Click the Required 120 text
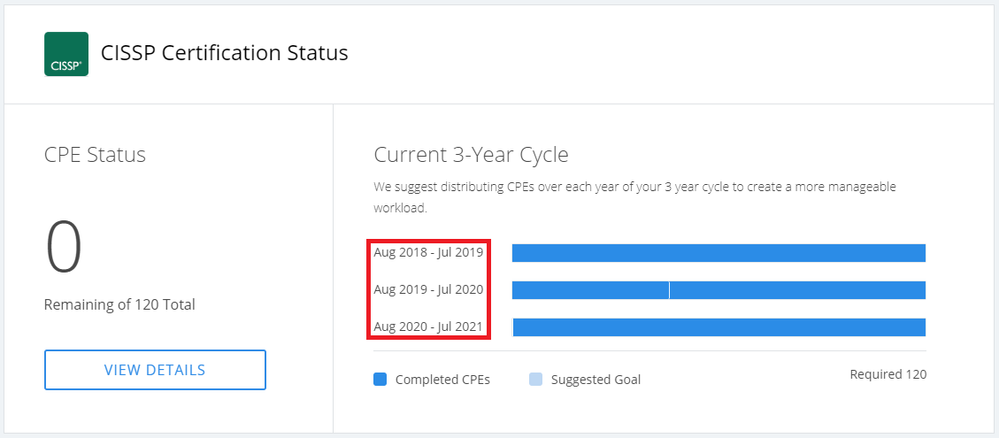The height and width of the screenshot is (438, 999). (x=888, y=374)
